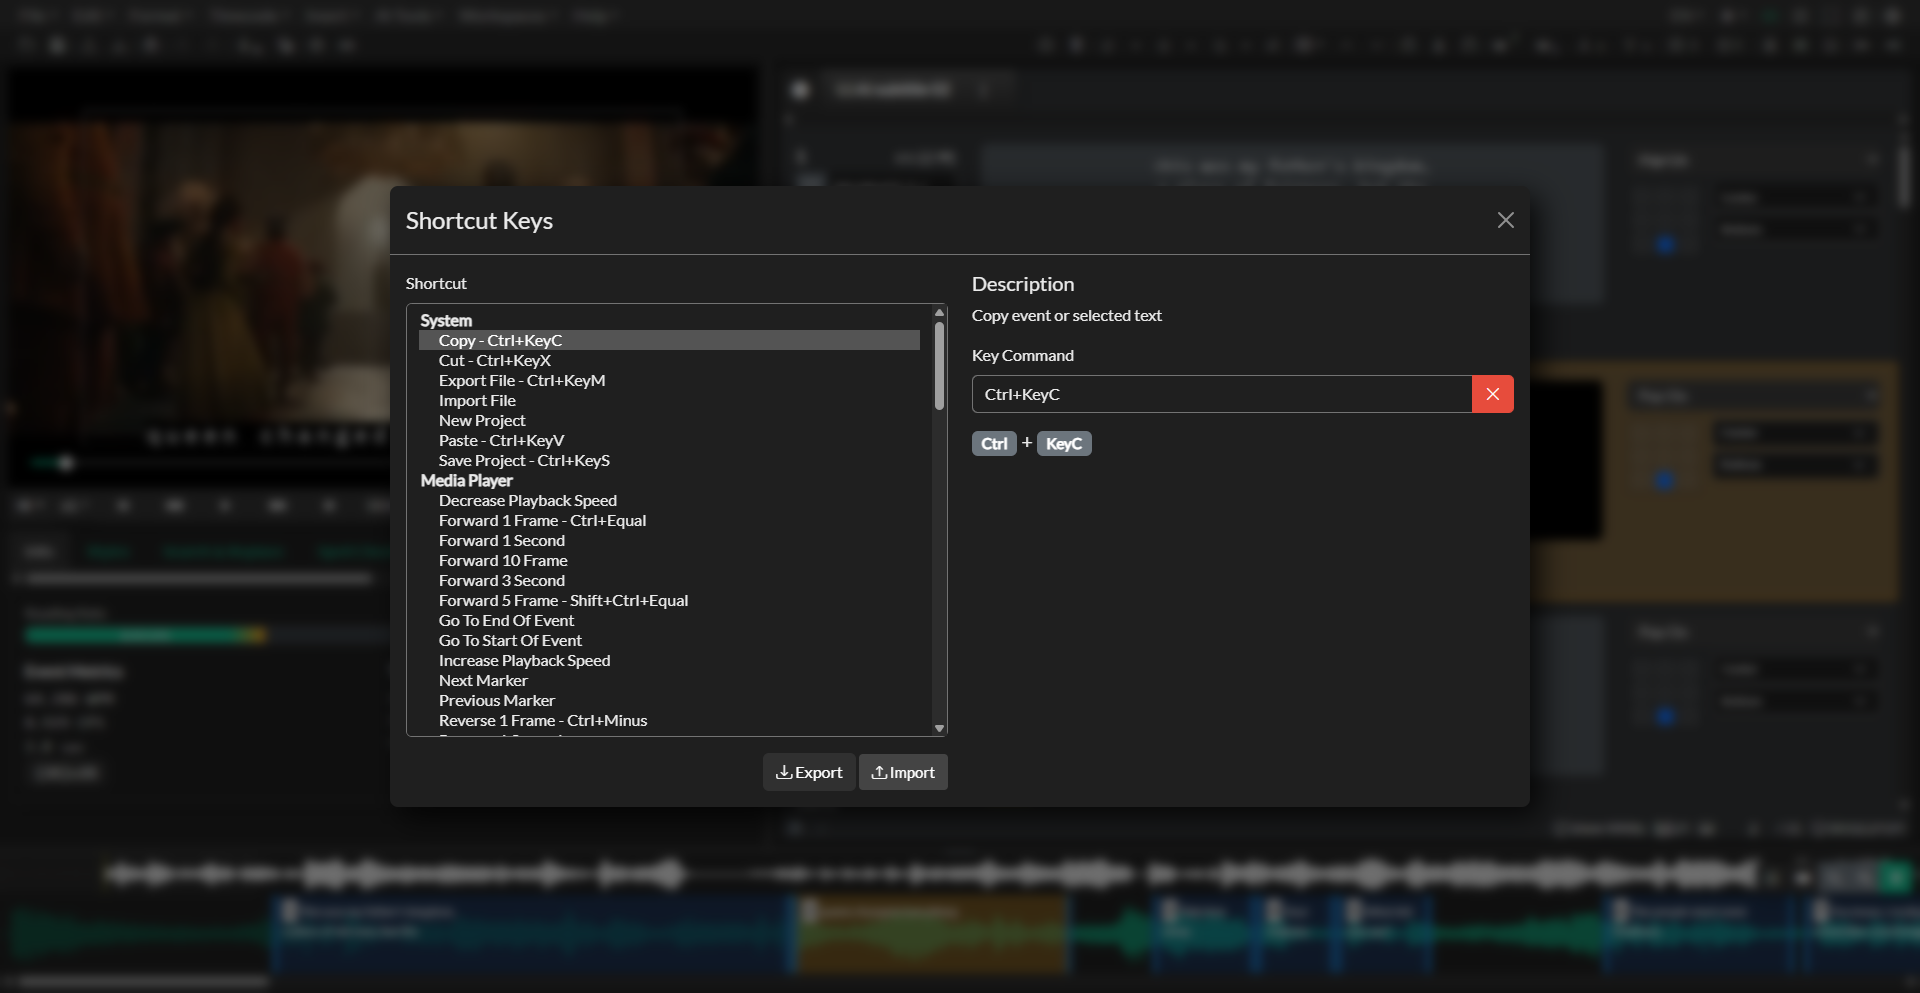Clear the Ctrl+KeyC key command with the red X
1920x993 pixels.
(1492, 394)
